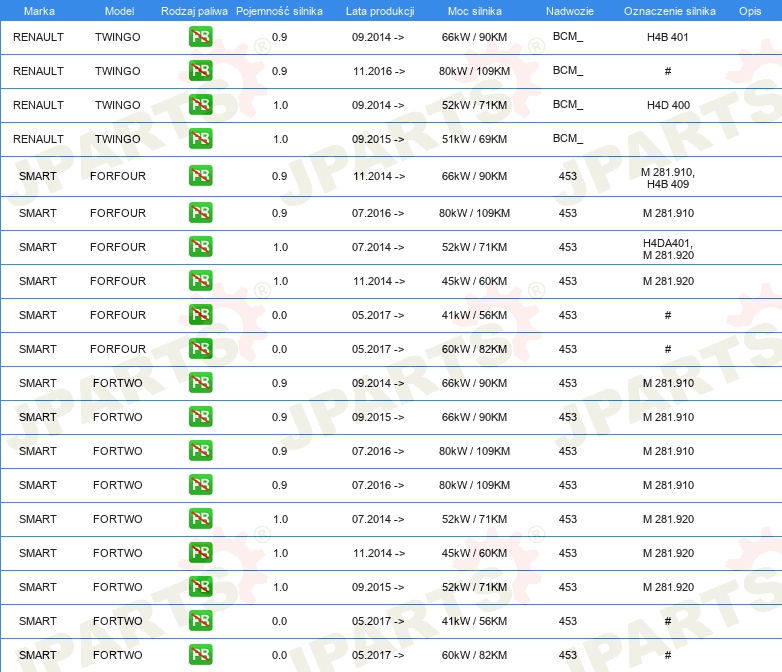The height and width of the screenshot is (672, 782).
Task: Click RENAULT in the H4B 401 row
Action: click(38, 37)
